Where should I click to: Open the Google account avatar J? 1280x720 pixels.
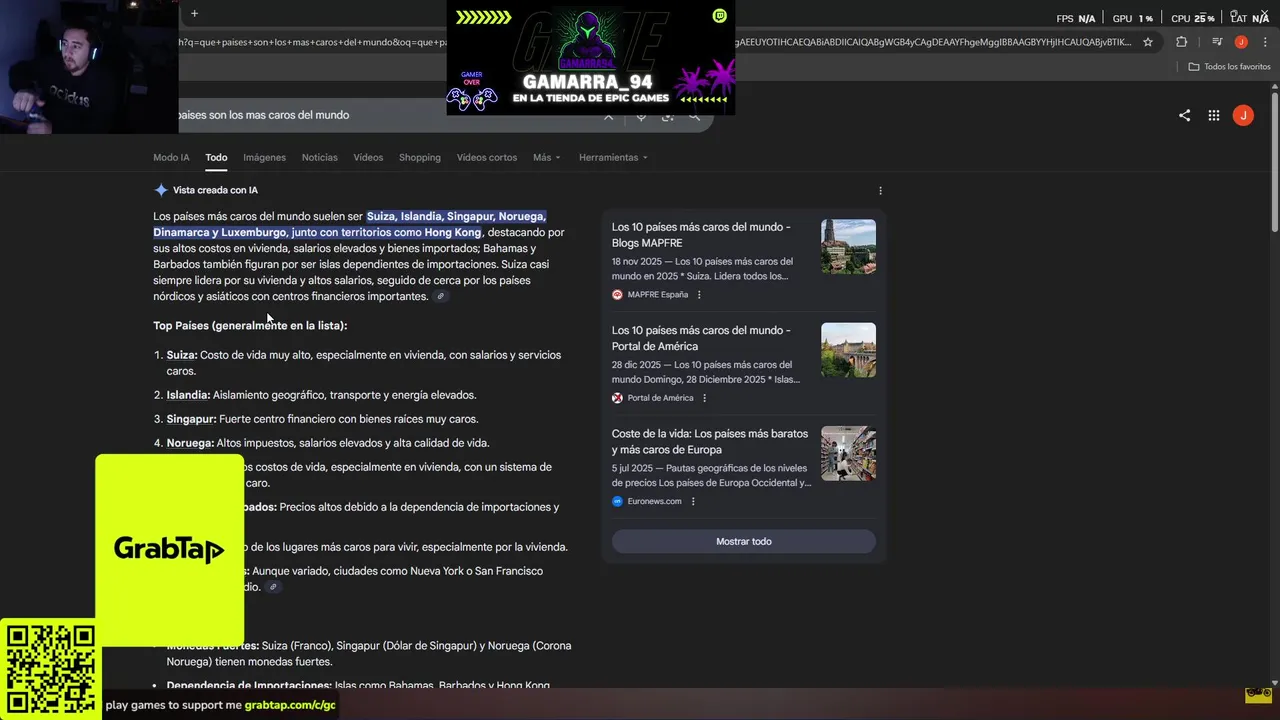(x=1243, y=115)
